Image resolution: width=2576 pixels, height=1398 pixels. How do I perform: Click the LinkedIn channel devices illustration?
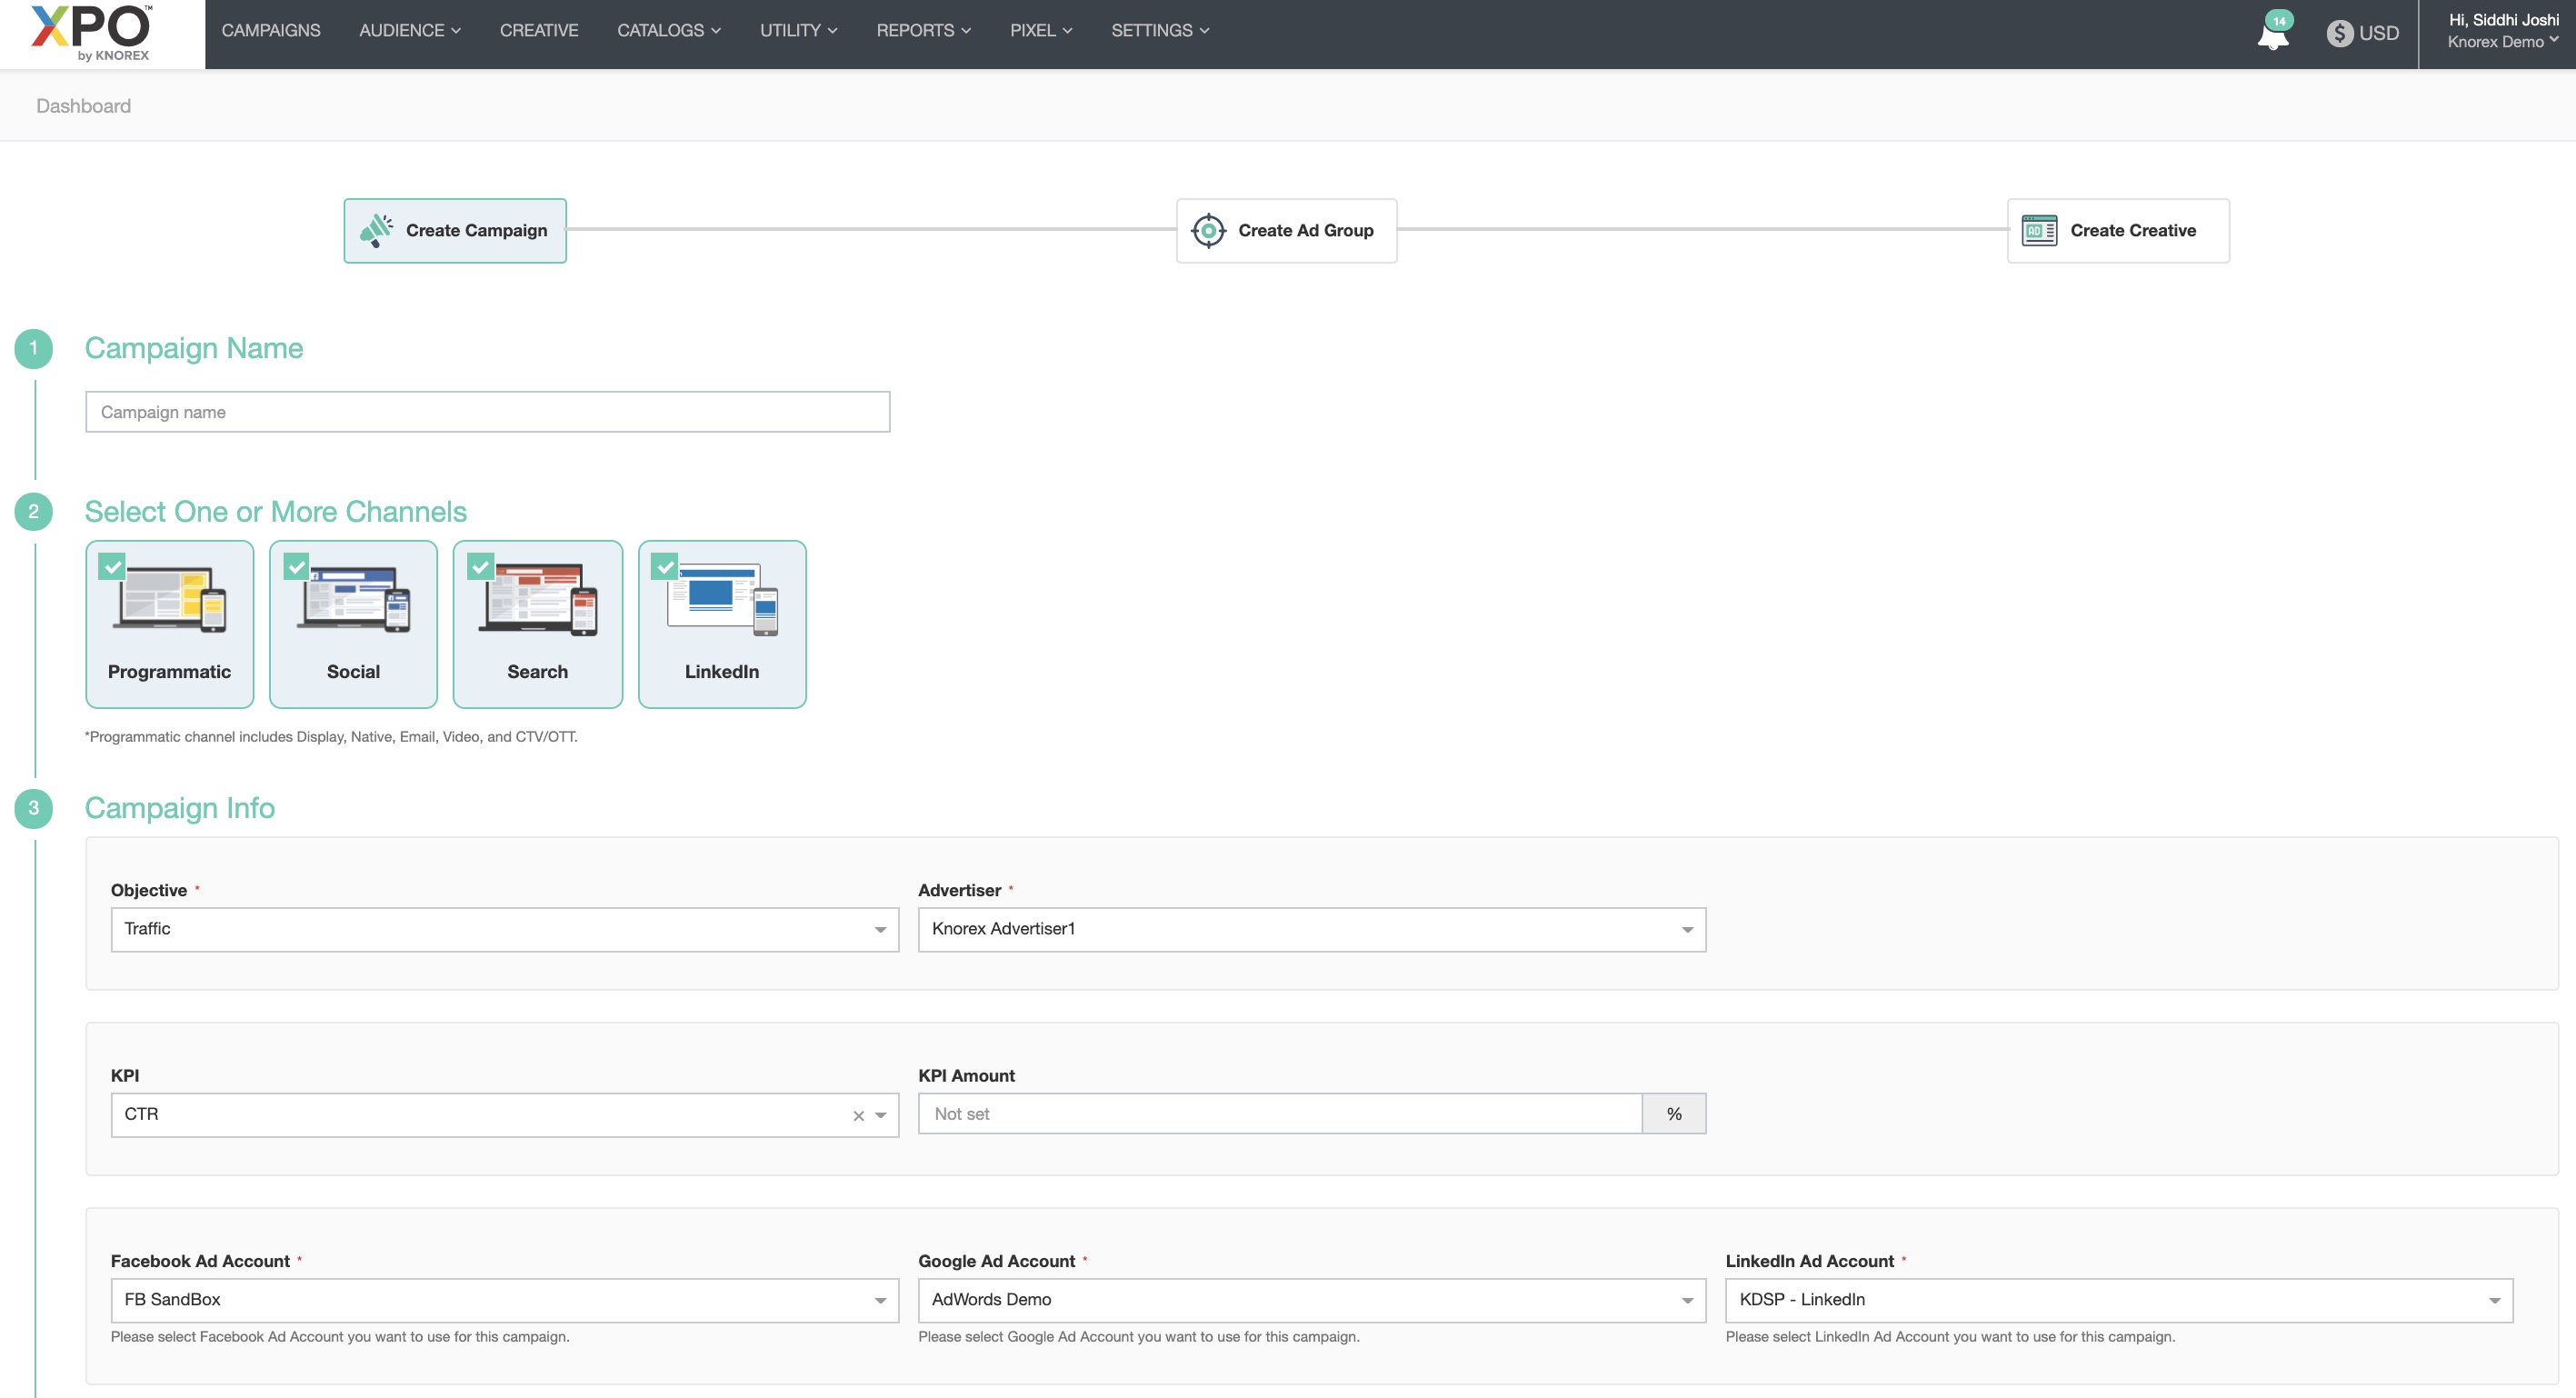(722, 598)
